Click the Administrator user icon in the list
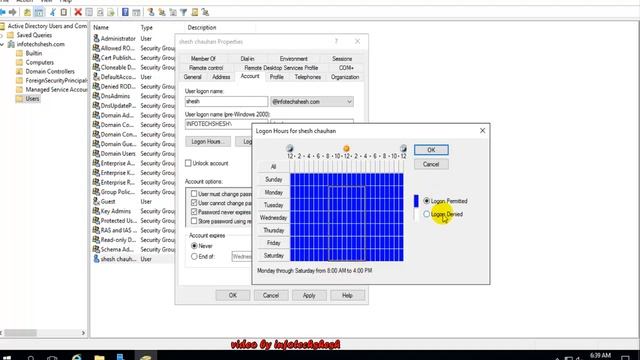 pyautogui.click(x=96, y=38)
